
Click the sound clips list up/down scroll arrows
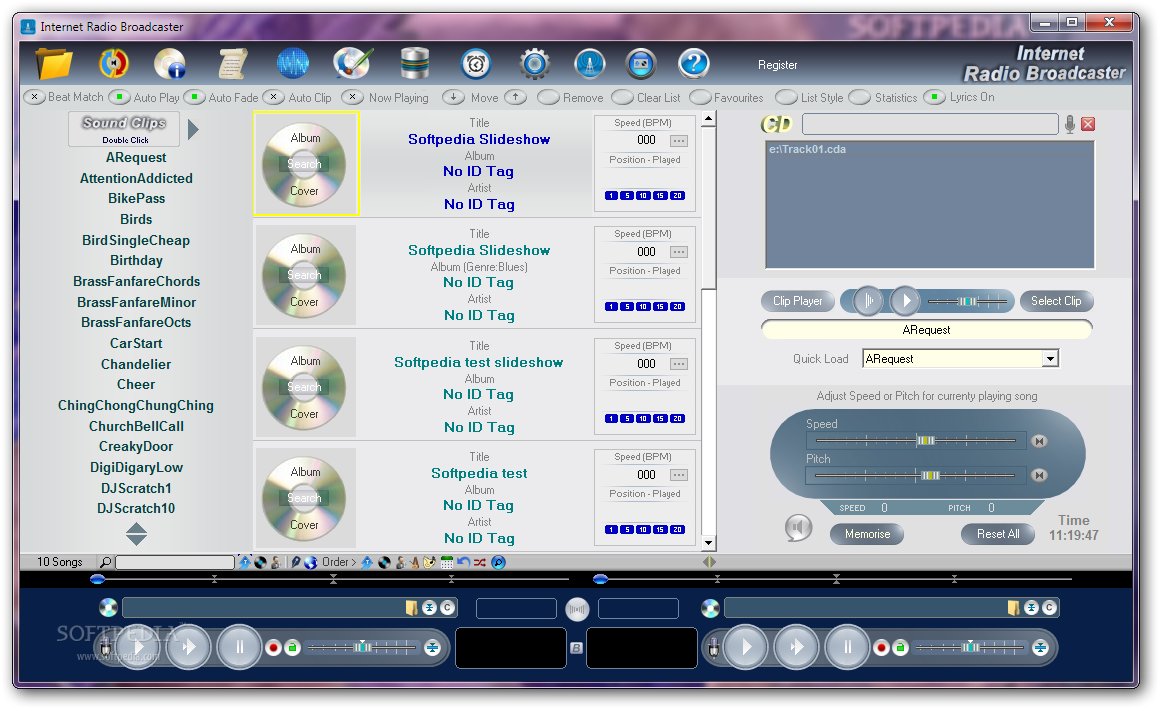coord(137,534)
